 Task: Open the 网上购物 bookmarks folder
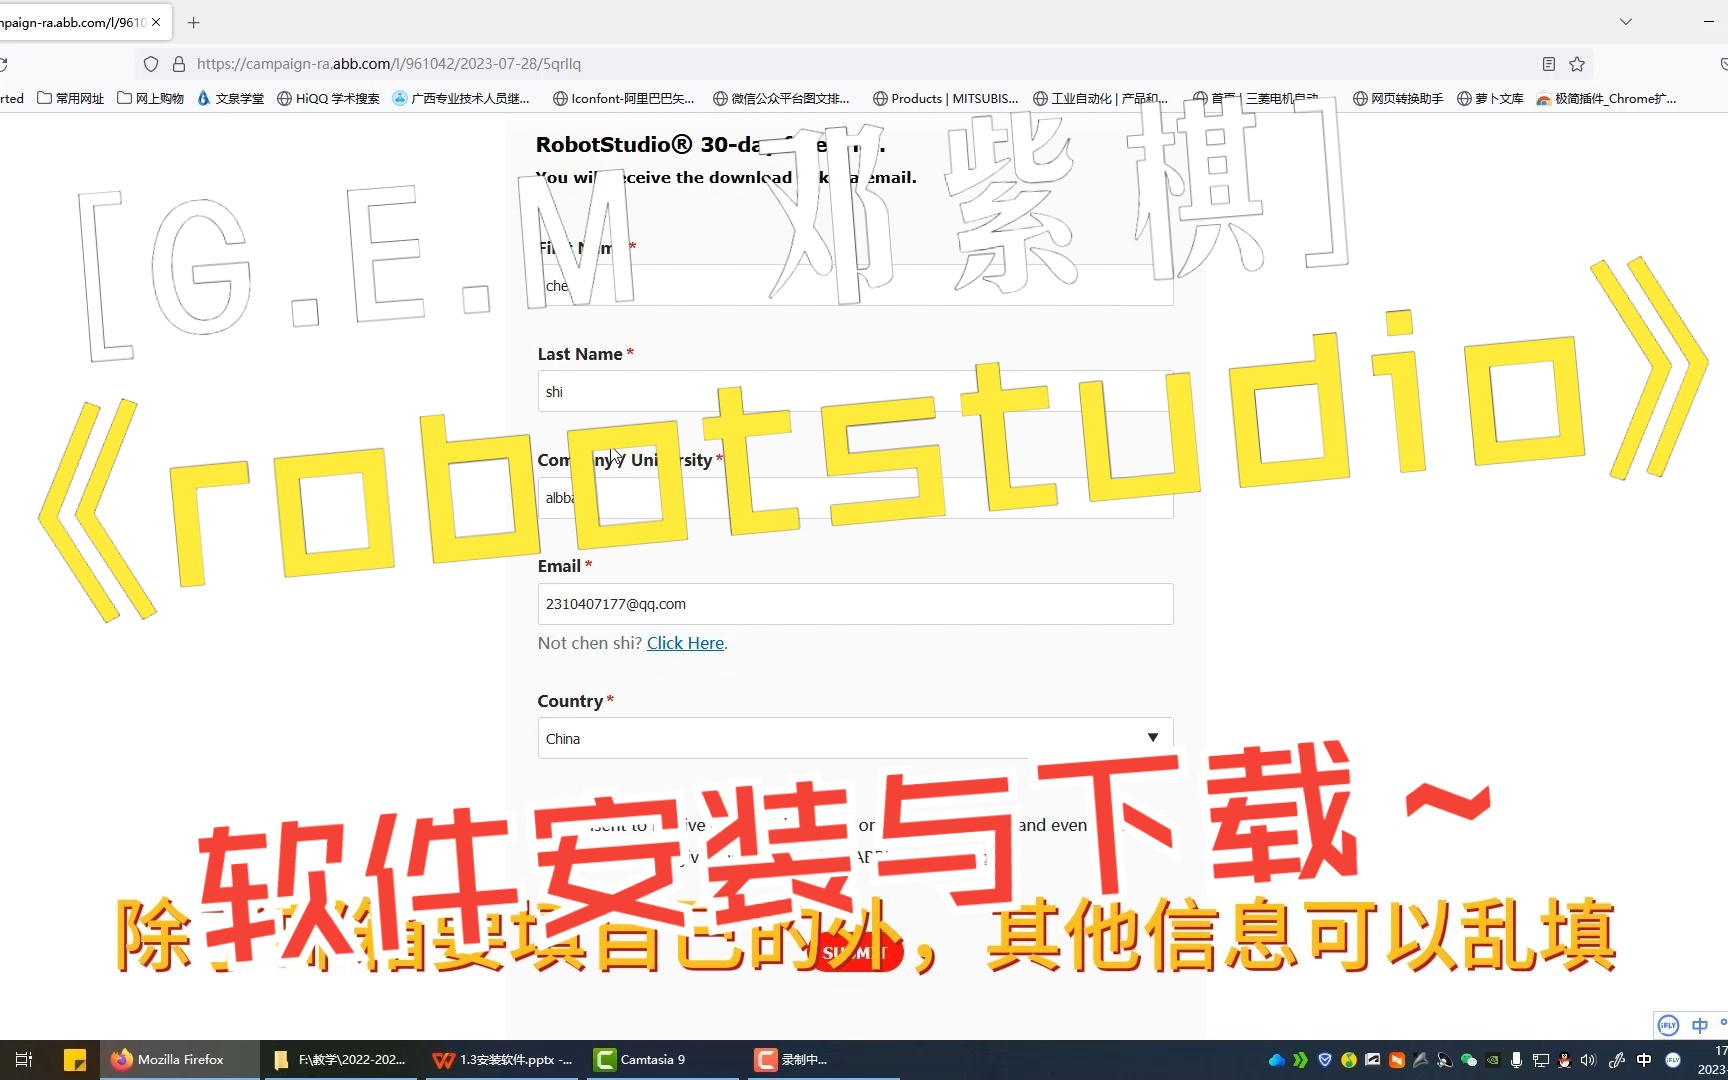150,98
